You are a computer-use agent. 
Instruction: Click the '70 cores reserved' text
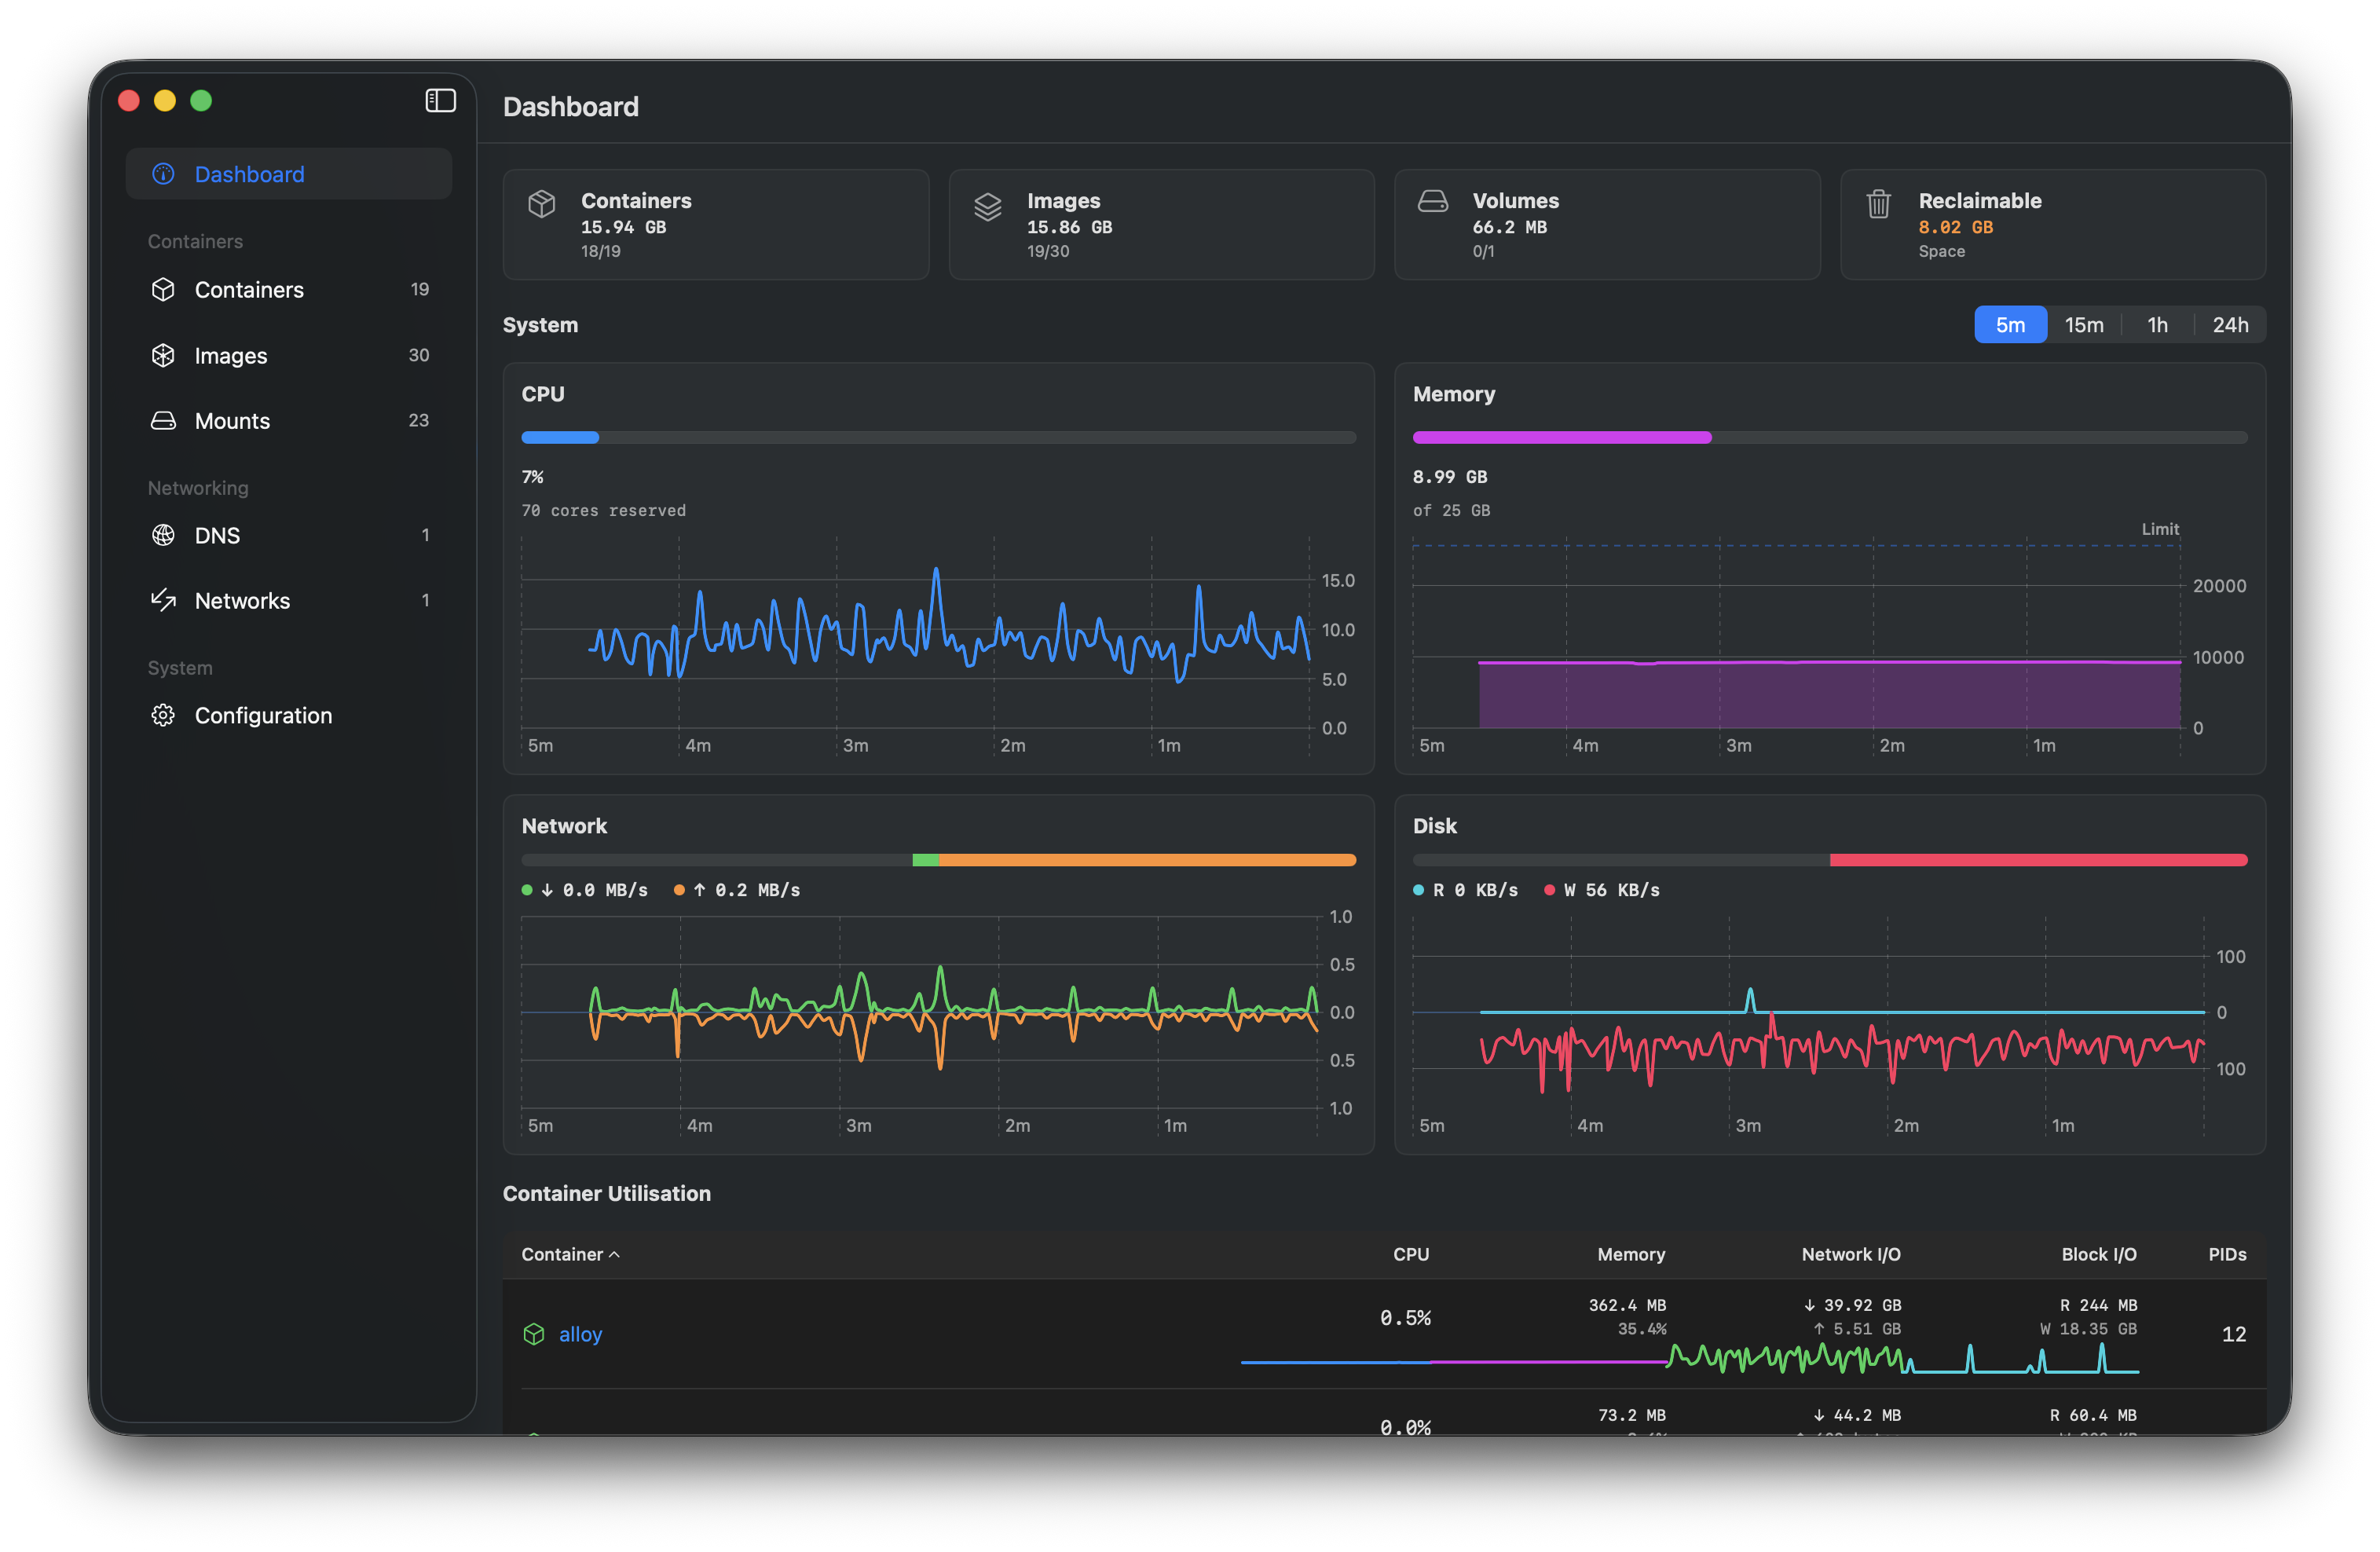pyautogui.click(x=604, y=511)
